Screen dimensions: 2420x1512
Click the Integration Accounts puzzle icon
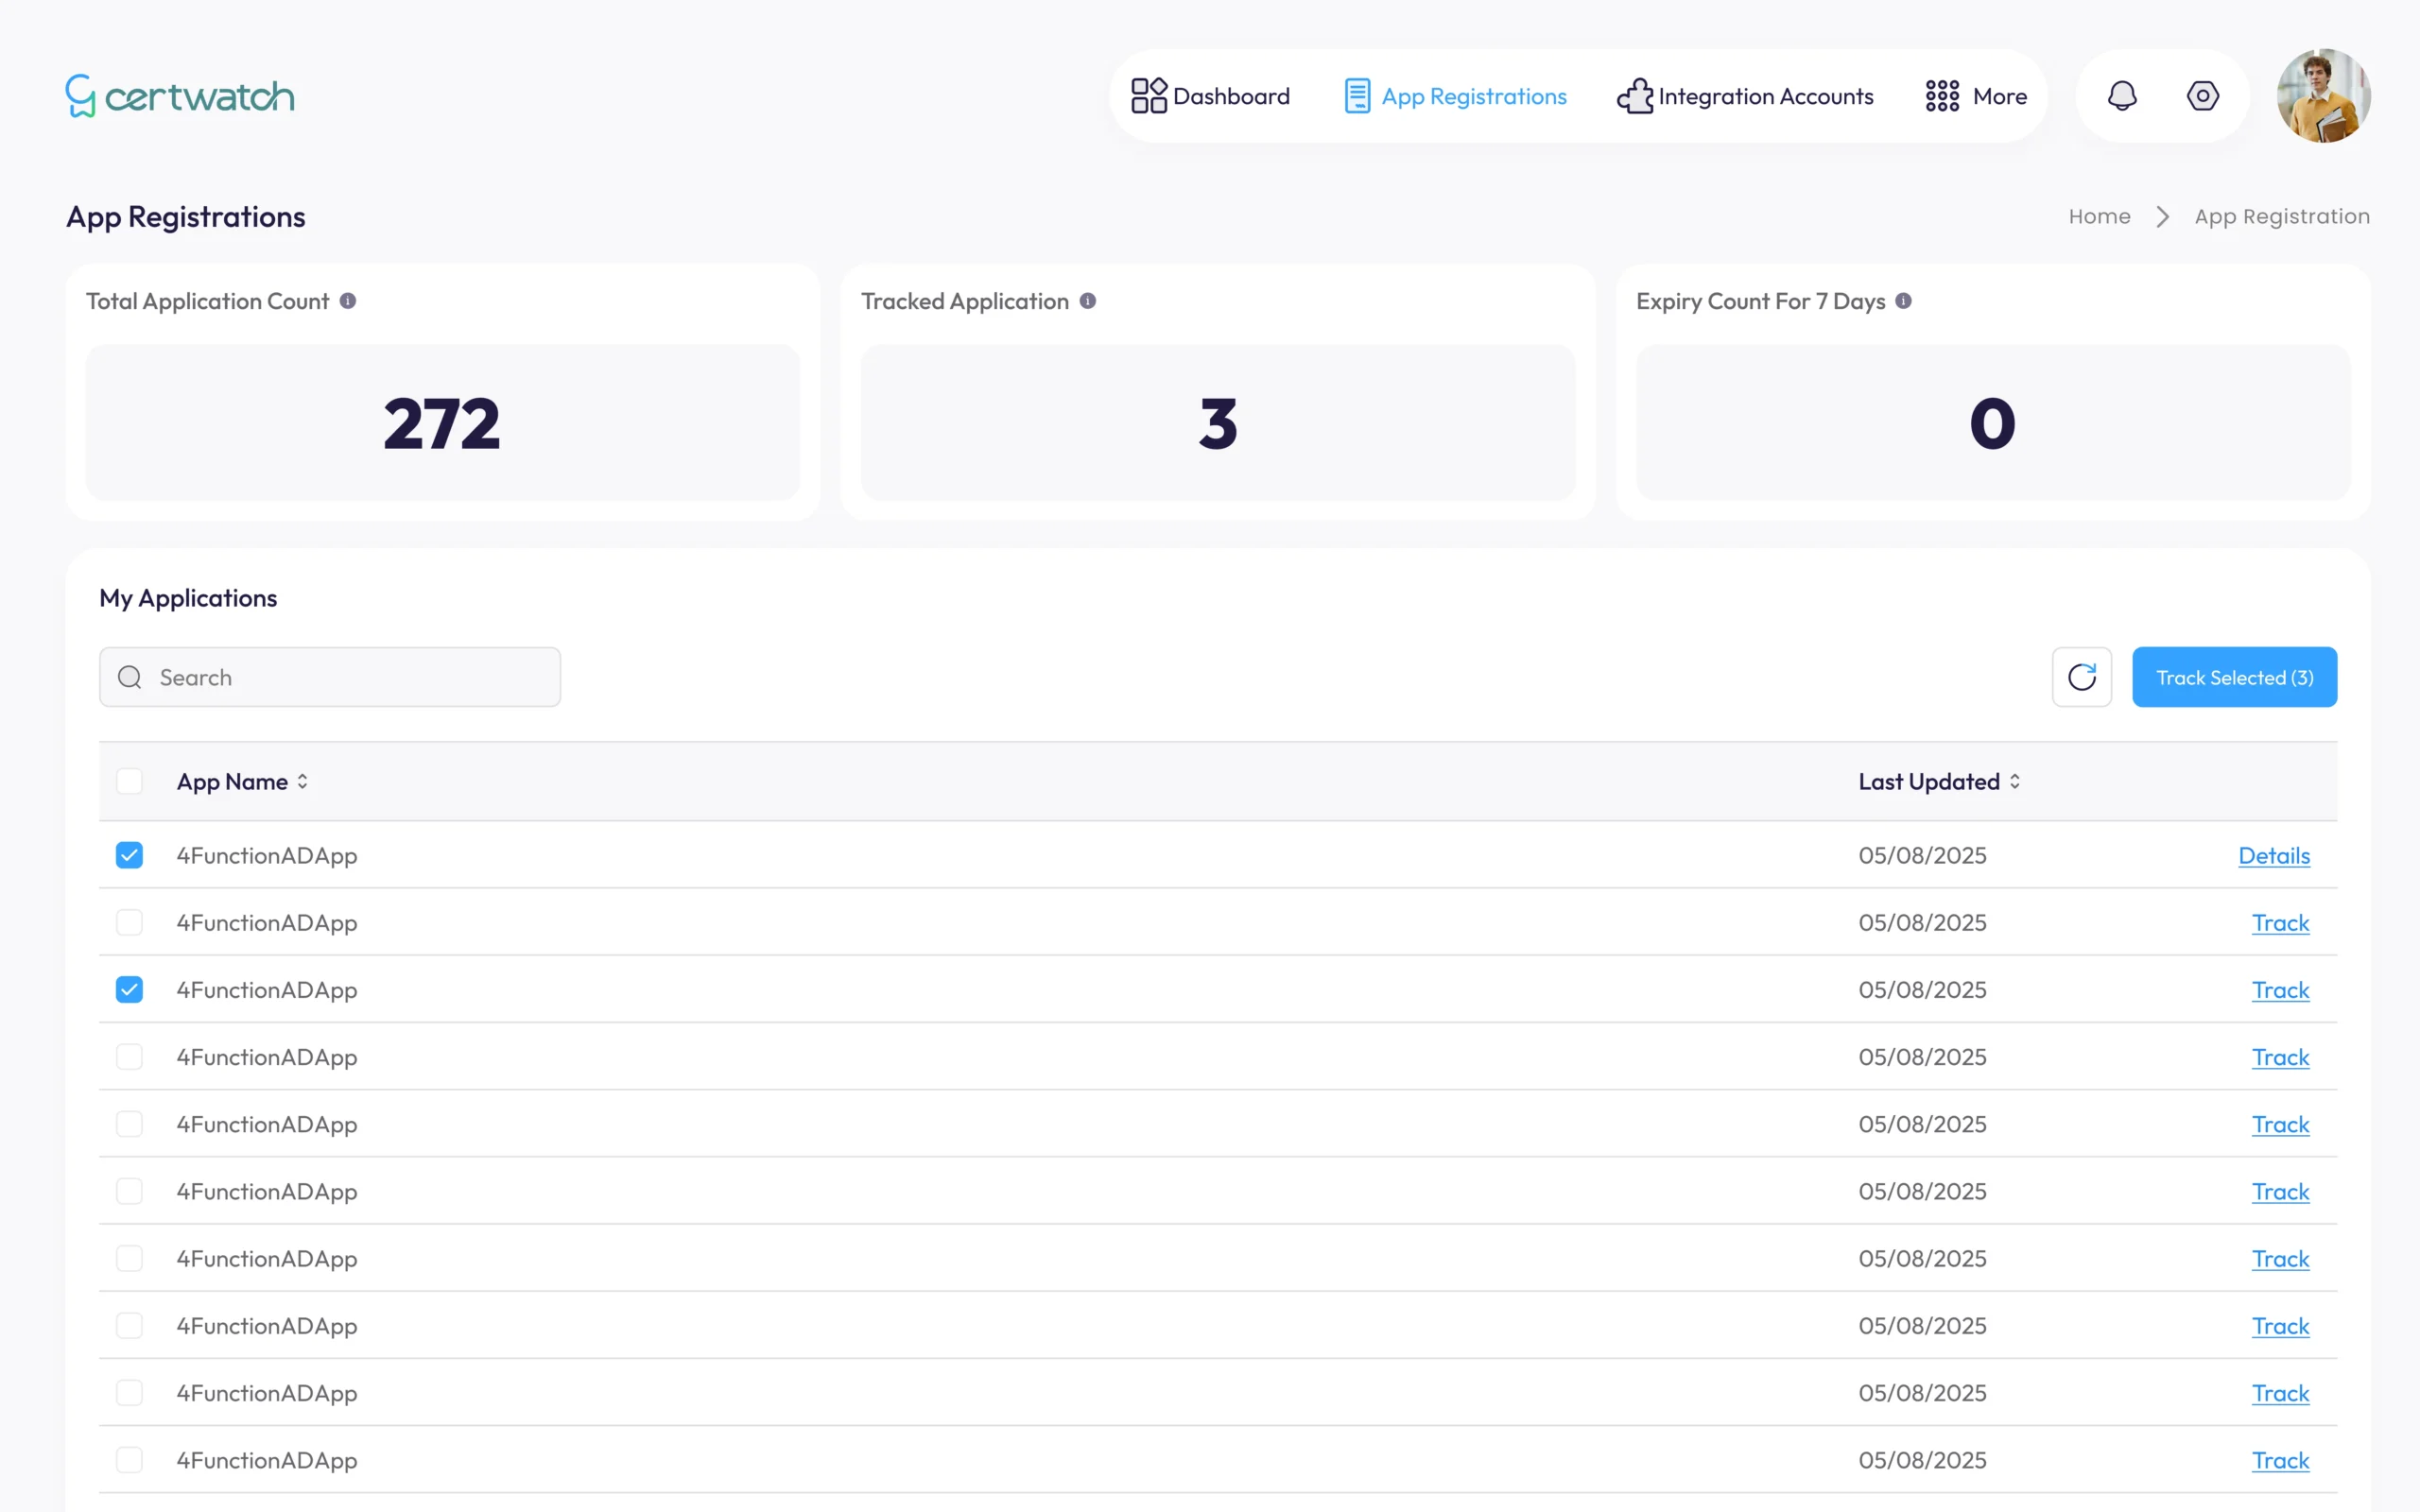[x=1635, y=96]
